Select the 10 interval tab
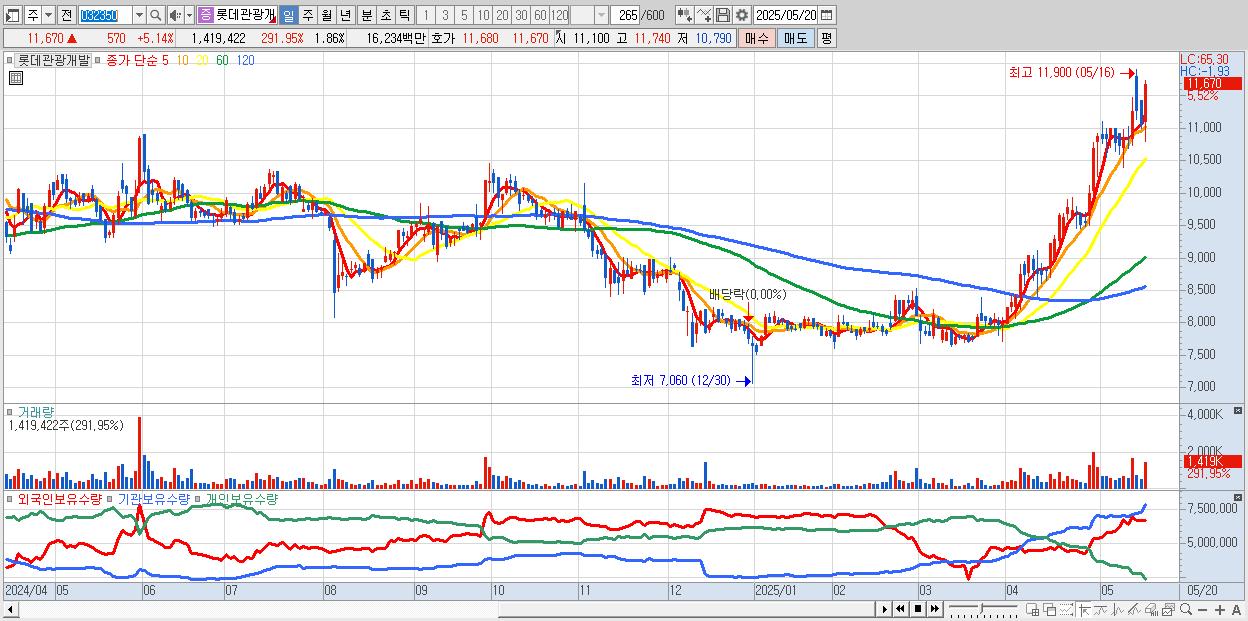Screen dimensions: 1248x621 483,15
